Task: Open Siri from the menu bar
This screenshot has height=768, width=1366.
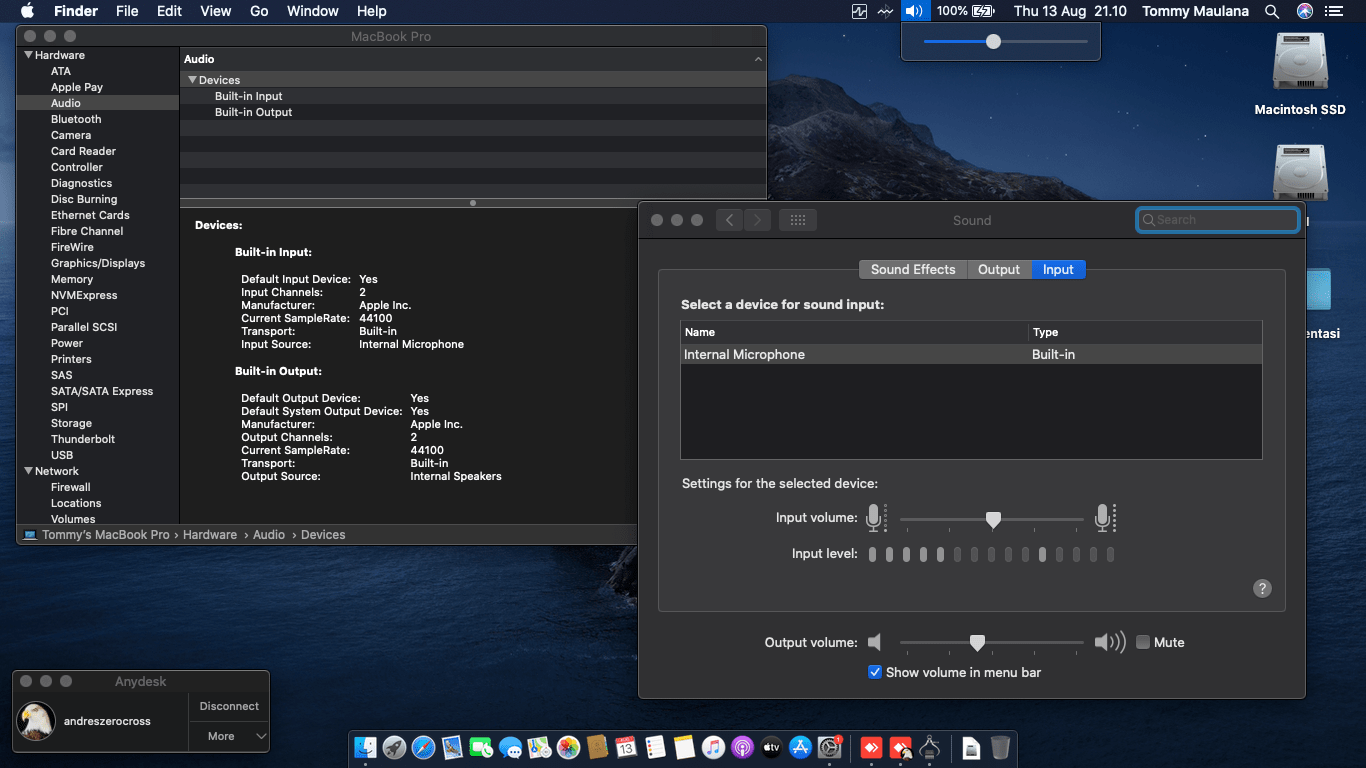Action: (1305, 11)
